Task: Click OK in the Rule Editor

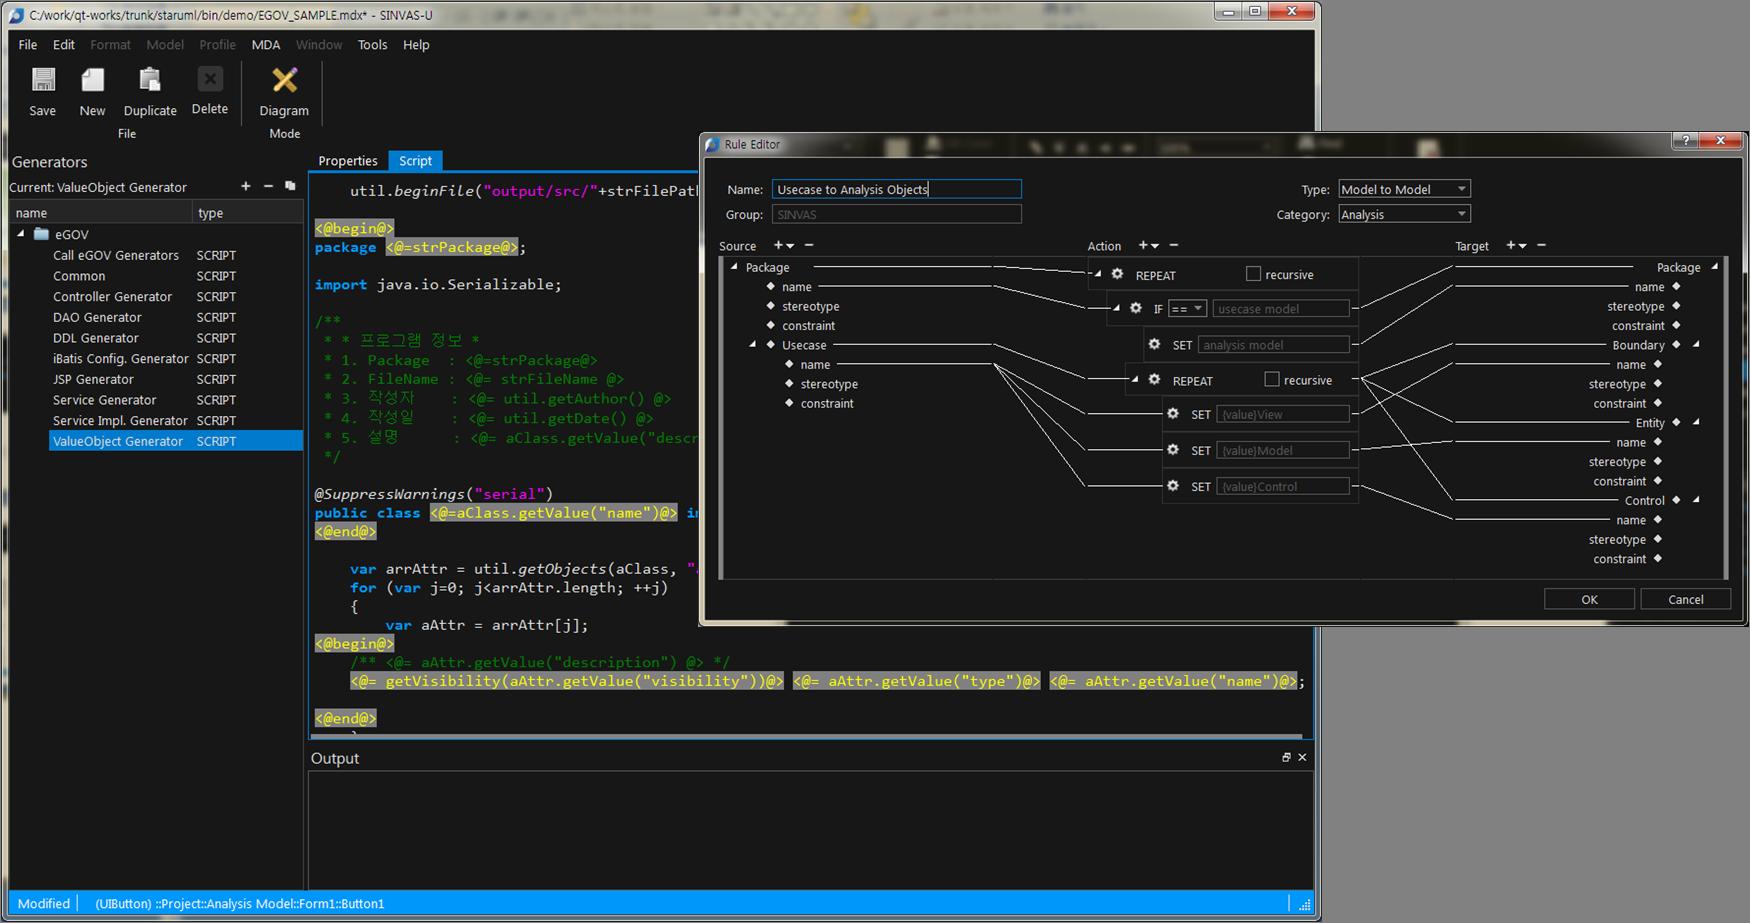Action: pos(1589,599)
